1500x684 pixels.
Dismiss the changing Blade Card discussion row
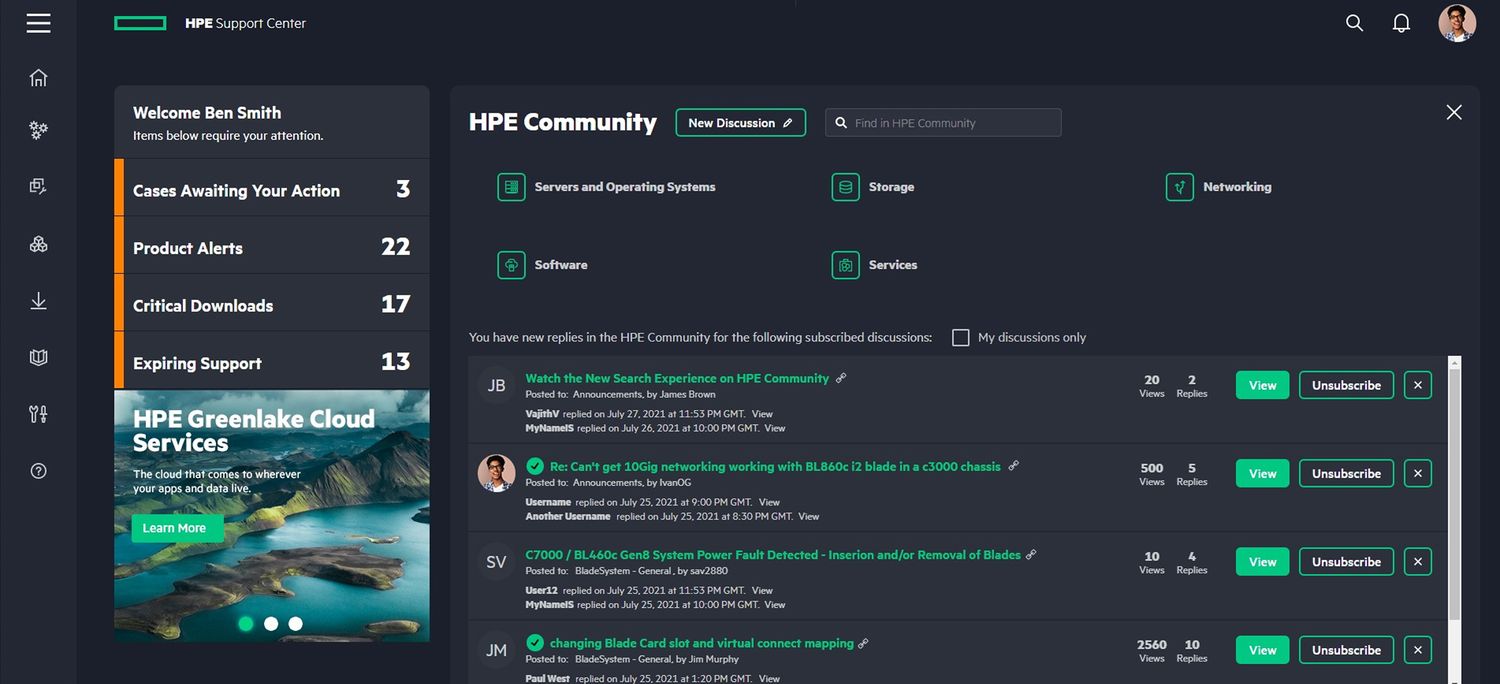point(1417,650)
